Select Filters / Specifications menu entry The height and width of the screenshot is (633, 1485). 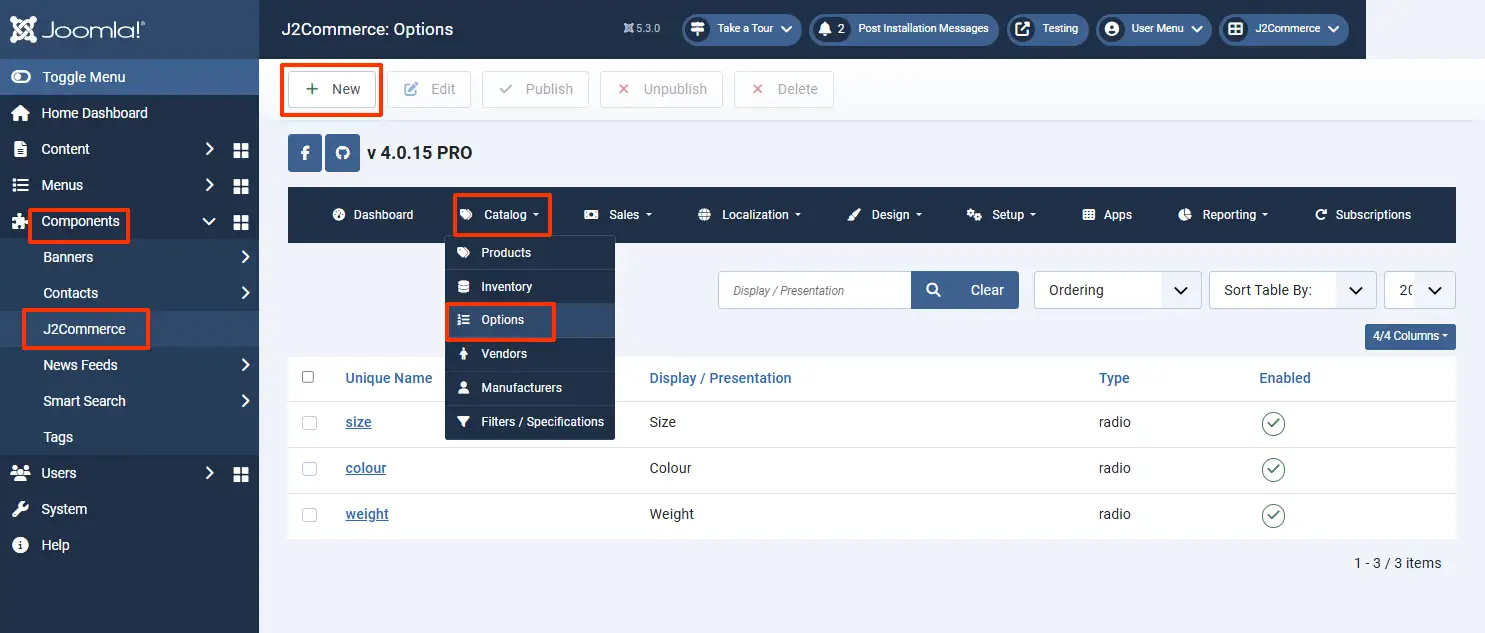coord(530,422)
